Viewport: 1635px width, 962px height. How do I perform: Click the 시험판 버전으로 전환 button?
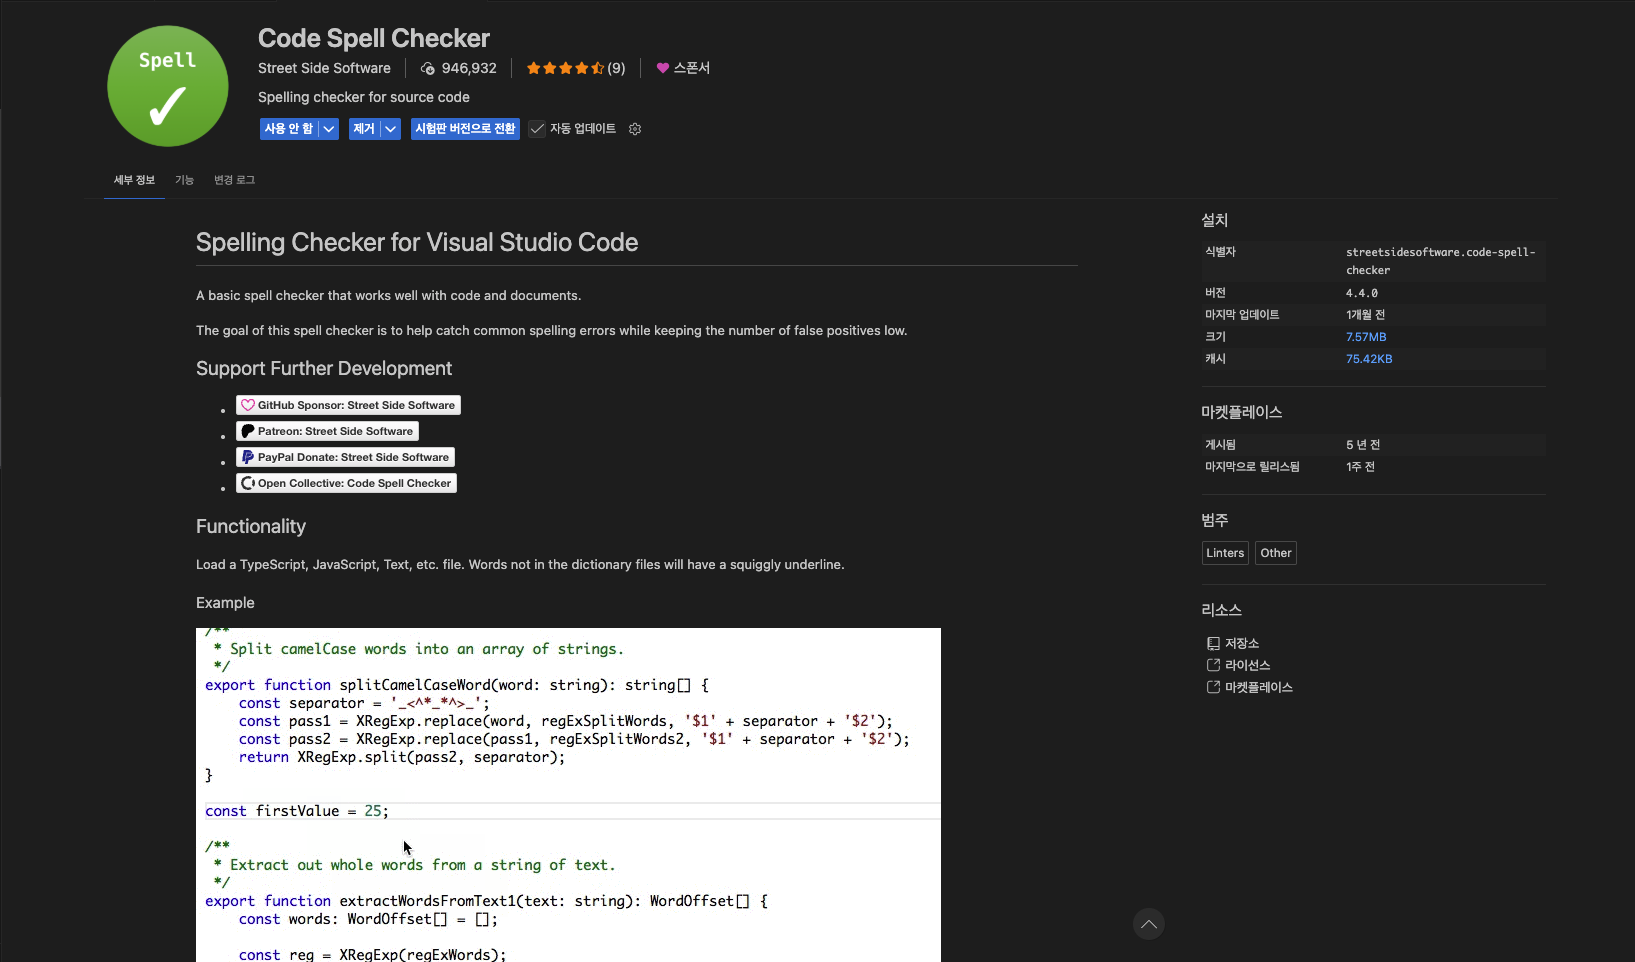[x=464, y=128]
